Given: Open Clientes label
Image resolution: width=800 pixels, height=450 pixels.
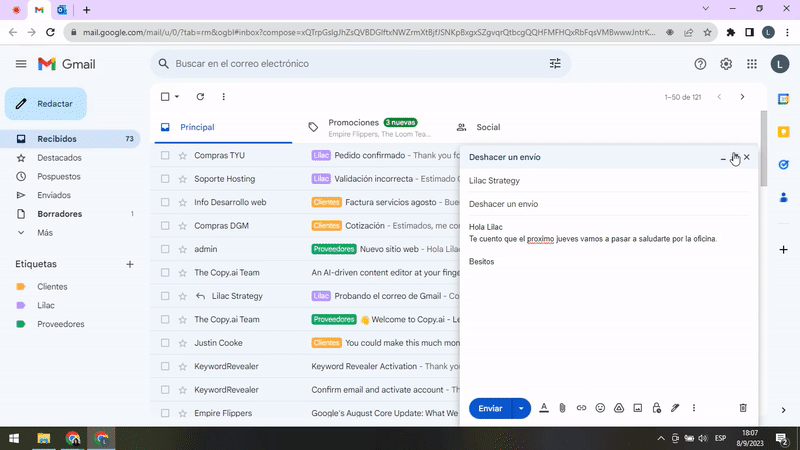Looking at the screenshot, I should [x=52, y=287].
